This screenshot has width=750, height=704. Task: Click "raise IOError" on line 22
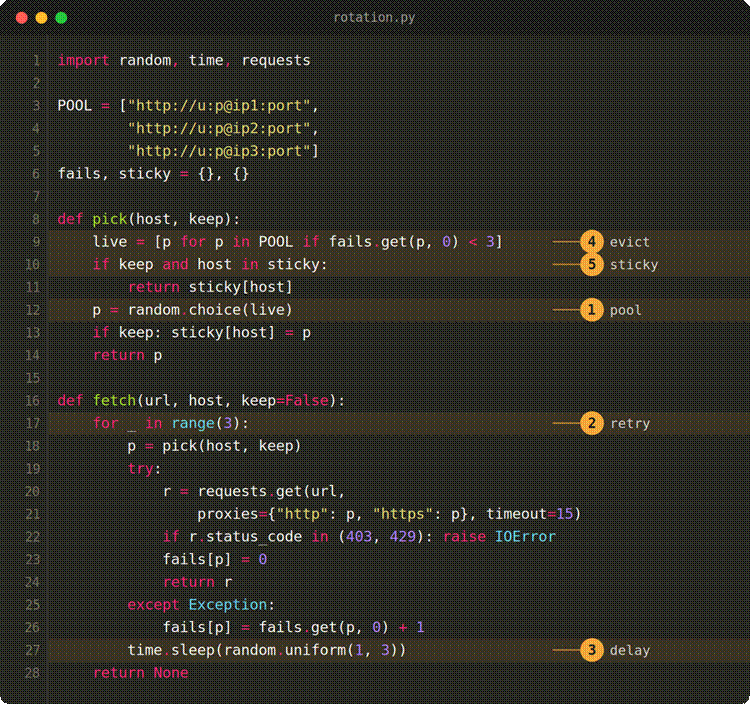coord(499,537)
